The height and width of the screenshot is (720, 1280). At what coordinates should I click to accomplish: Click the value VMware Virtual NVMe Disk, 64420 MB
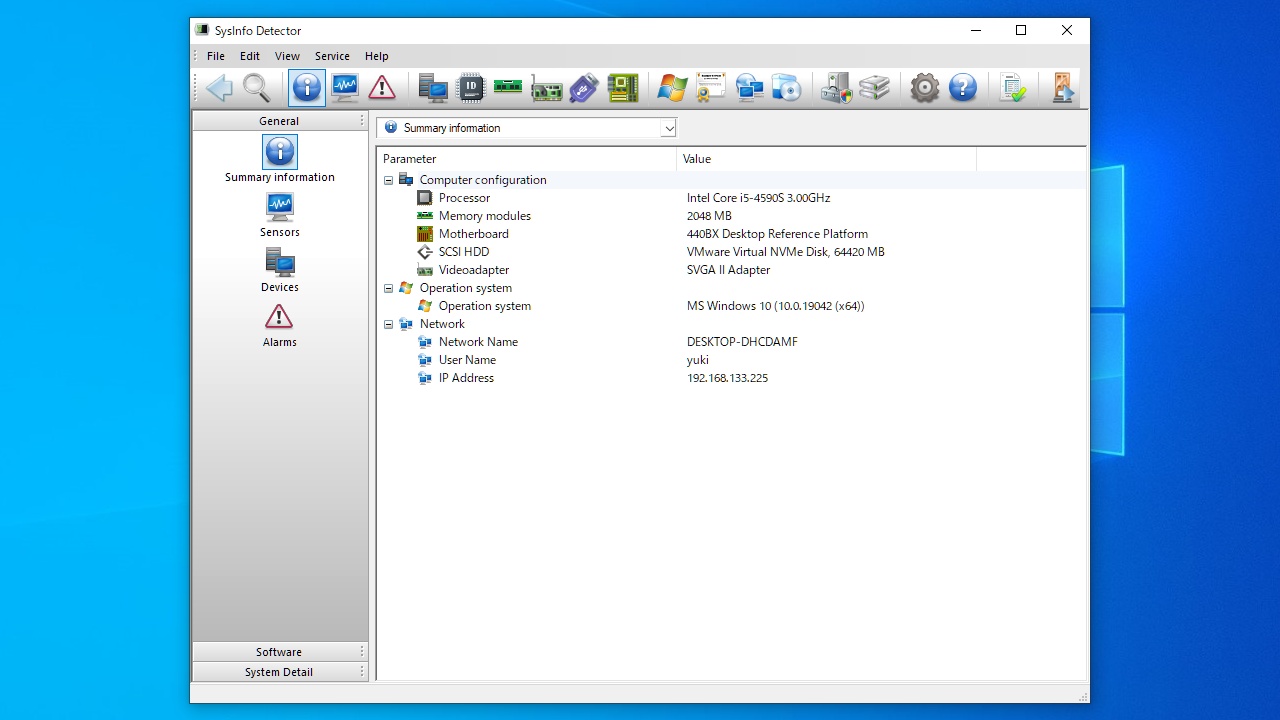[785, 252]
